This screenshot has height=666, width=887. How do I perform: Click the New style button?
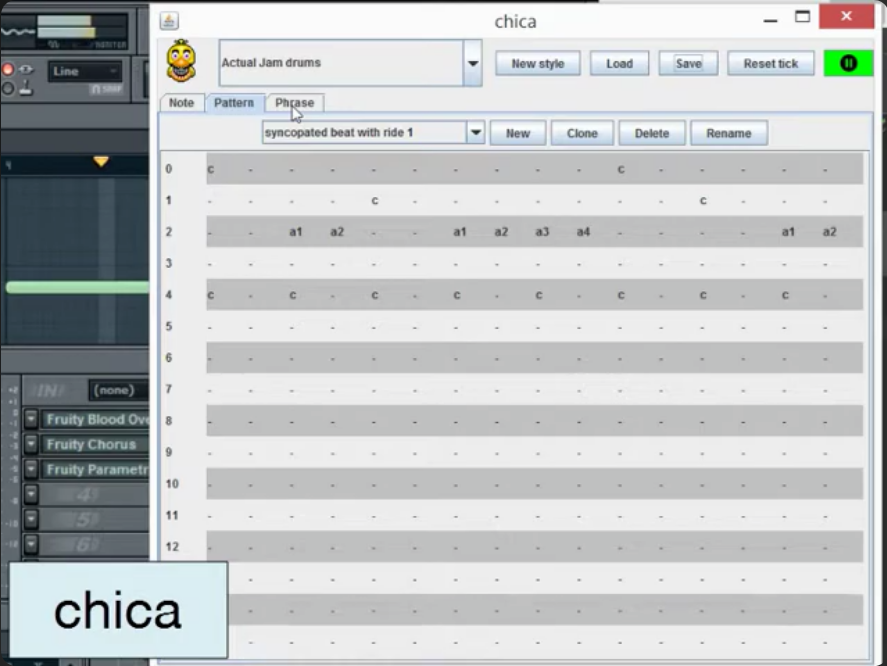[x=538, y=63]
